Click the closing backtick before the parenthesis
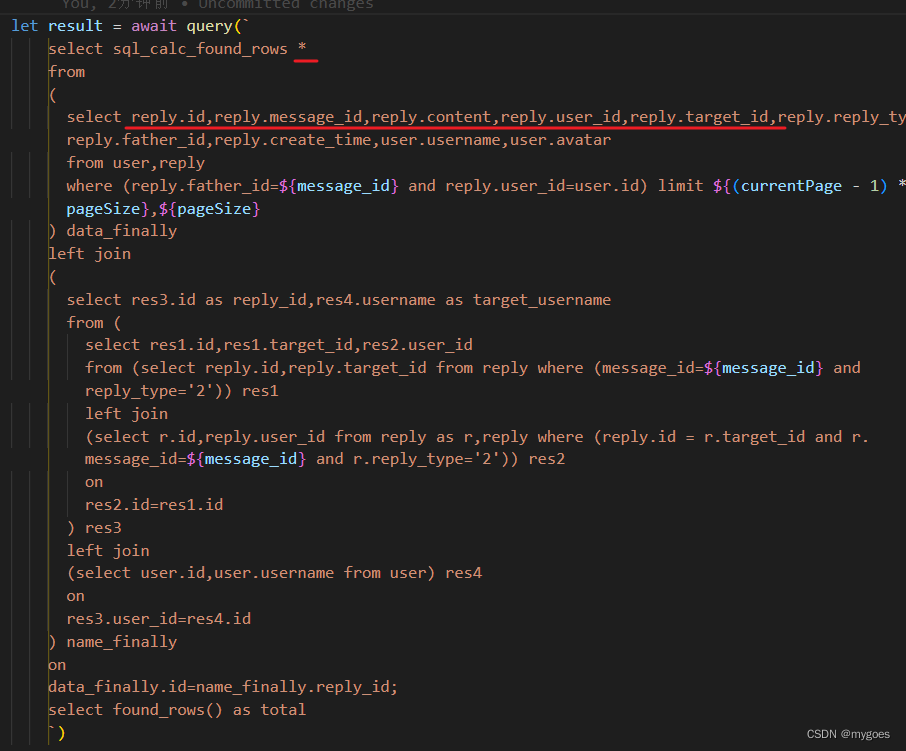The height and width of the screenshot is (751, 906). (x=52, y=732)
